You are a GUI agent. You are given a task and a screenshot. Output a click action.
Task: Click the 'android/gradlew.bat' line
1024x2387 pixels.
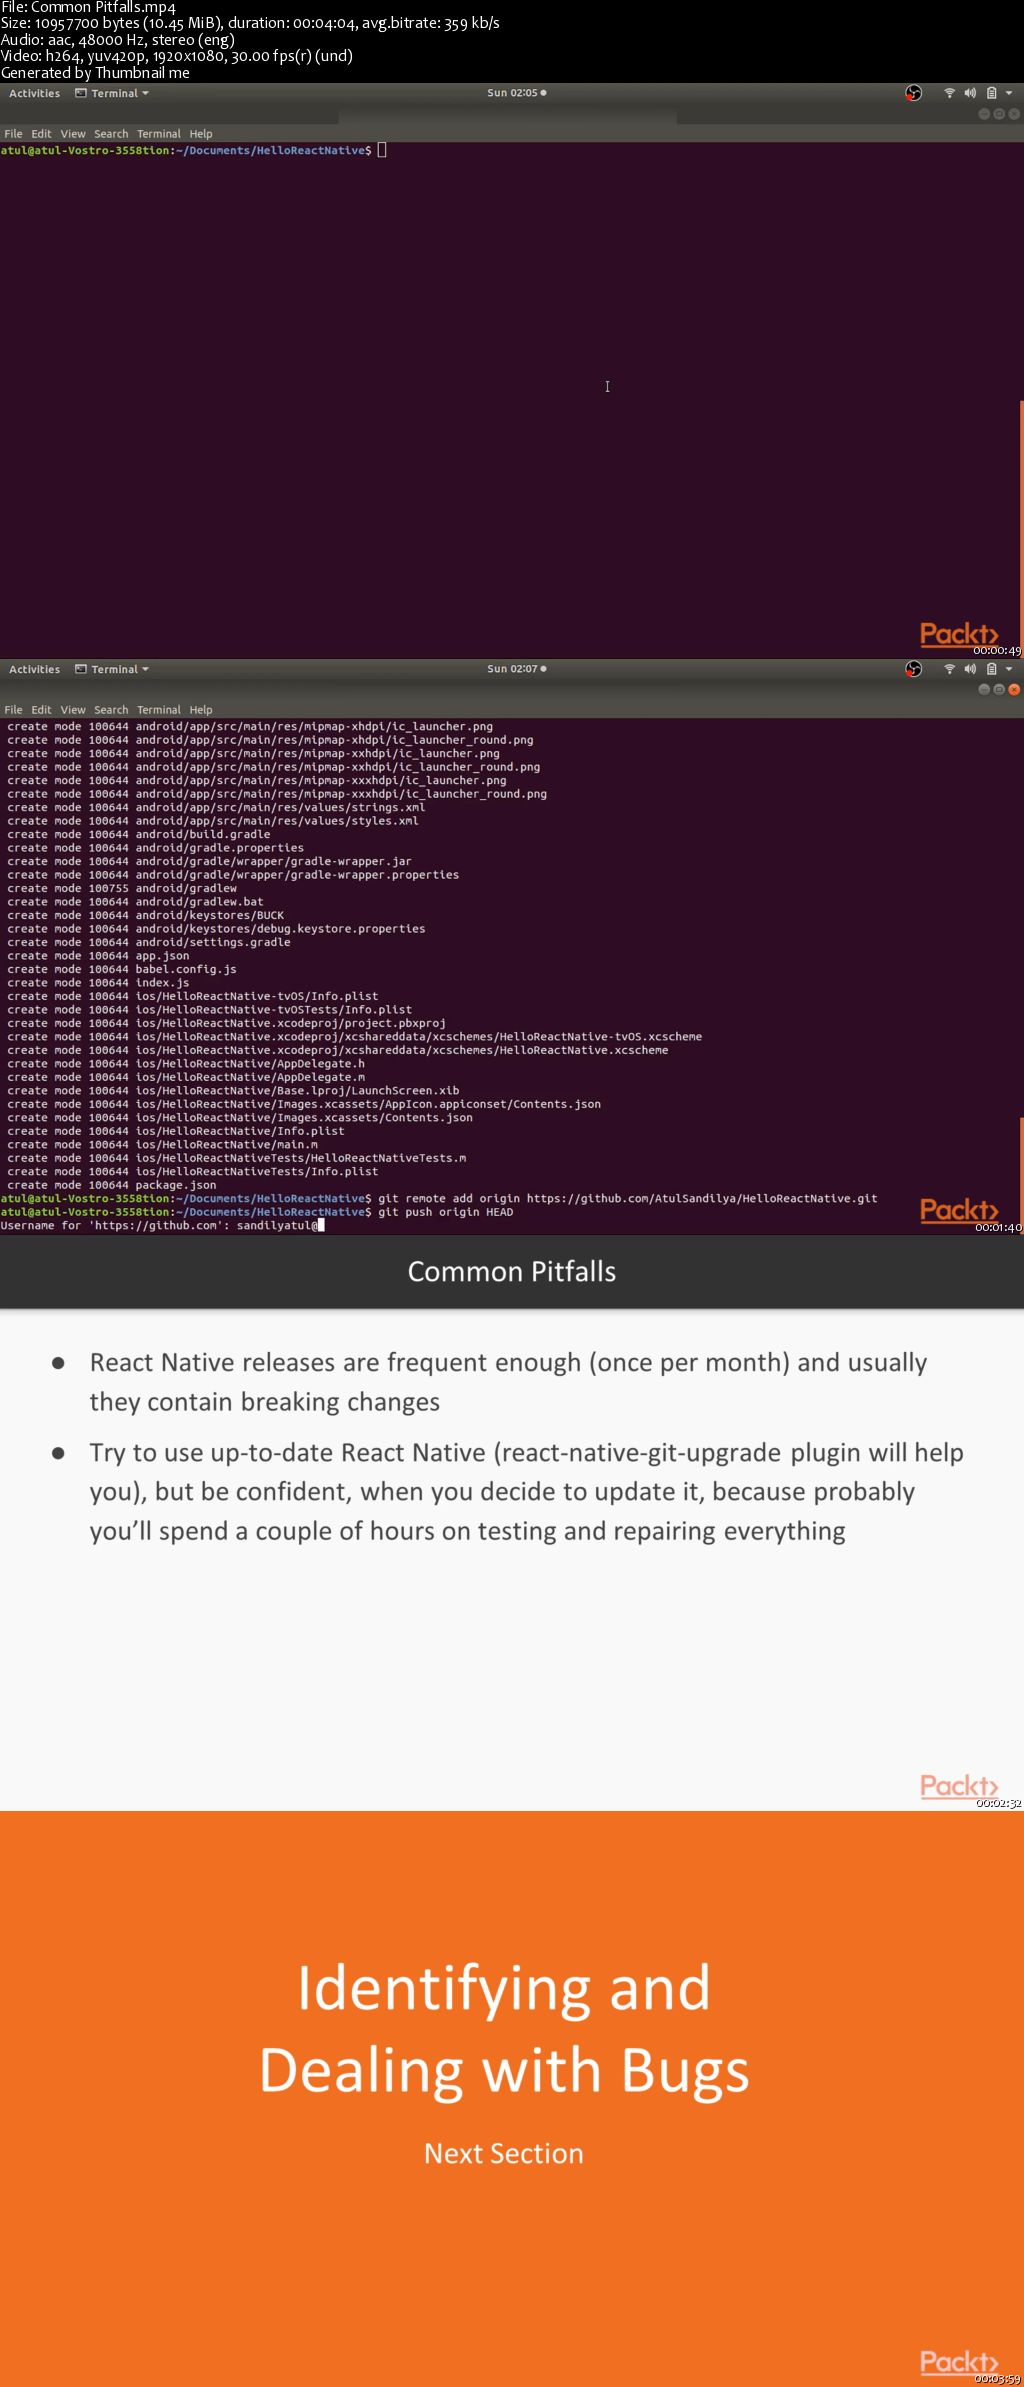click(136, 902)
